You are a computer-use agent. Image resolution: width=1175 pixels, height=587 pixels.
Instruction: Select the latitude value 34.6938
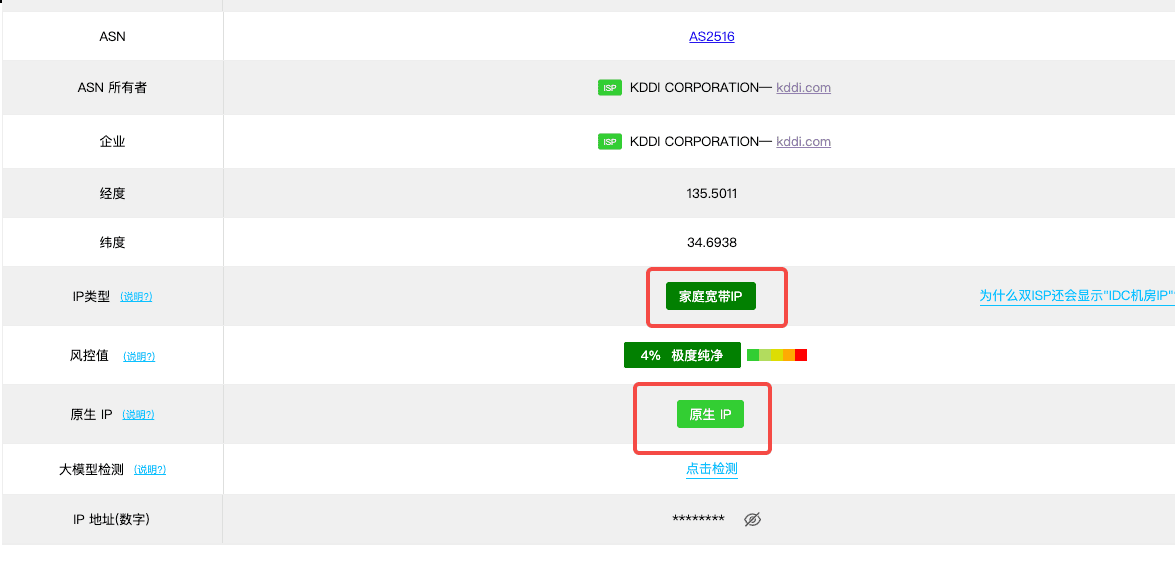[x=712, y=243]
